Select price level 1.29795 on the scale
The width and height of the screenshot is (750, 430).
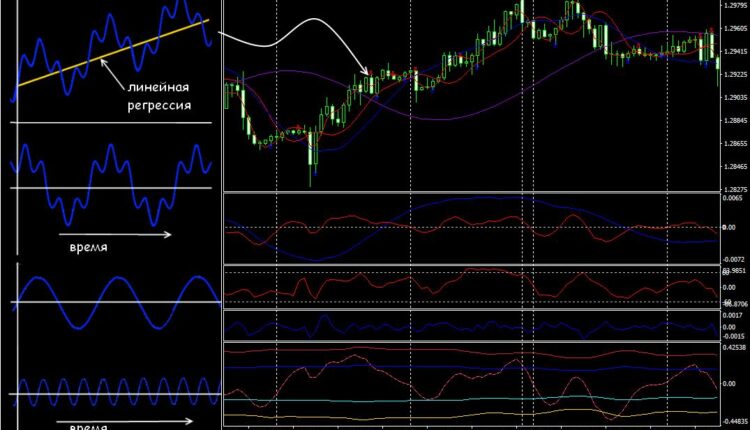[x=736, y=6]
